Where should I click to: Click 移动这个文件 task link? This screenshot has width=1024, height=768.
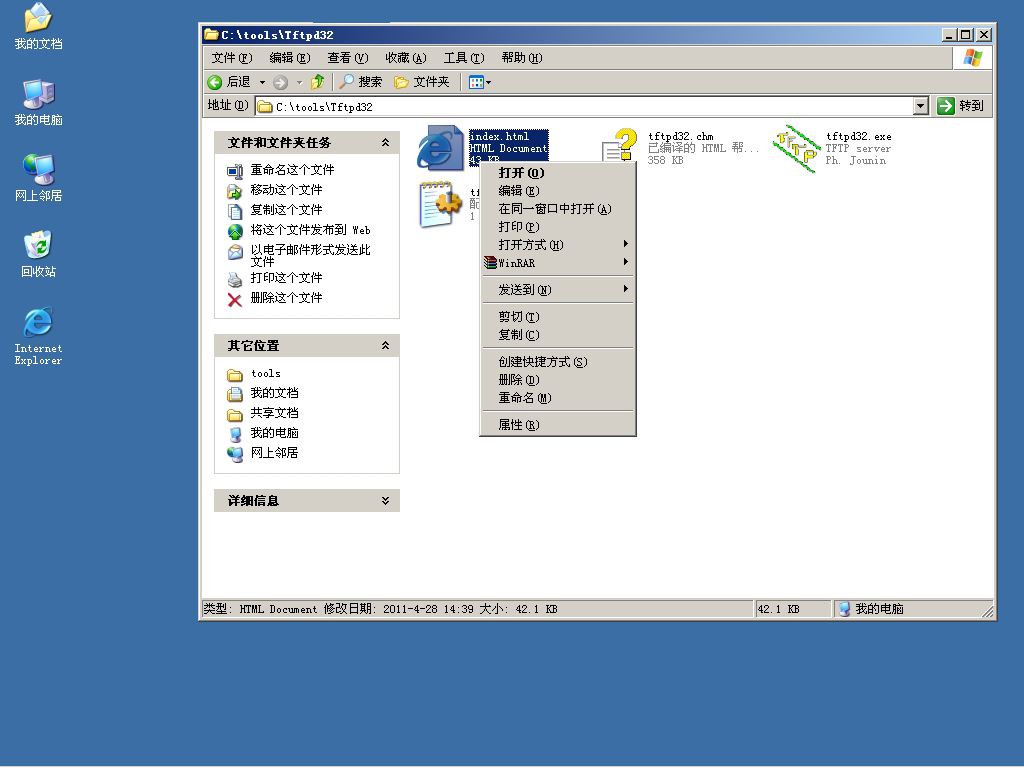pyautogui.click(x=286, y=189)
